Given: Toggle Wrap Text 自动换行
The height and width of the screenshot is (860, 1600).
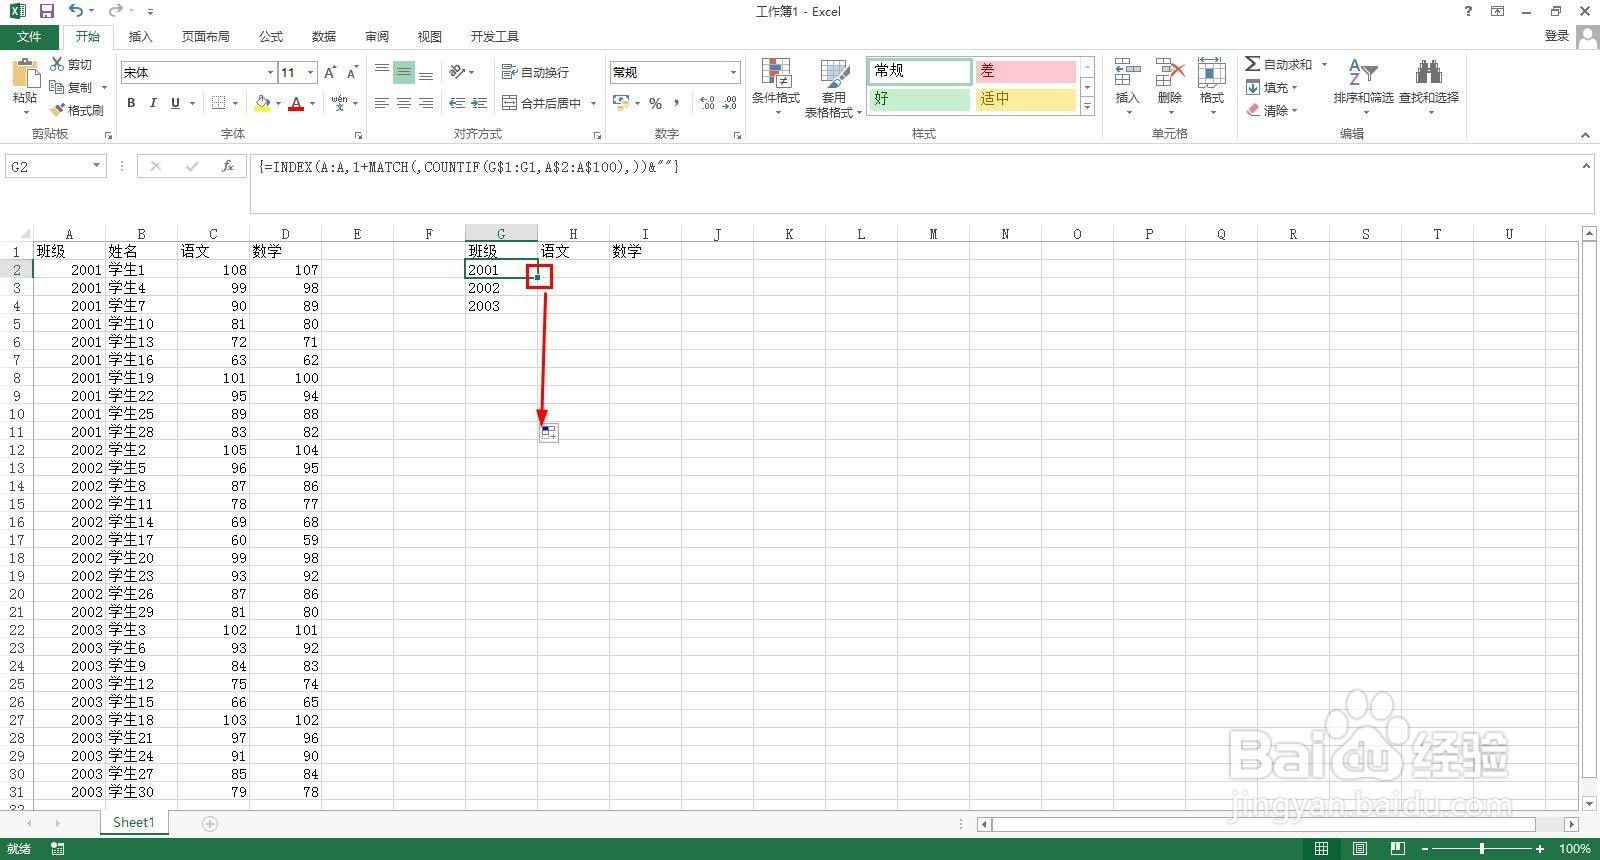Looking at the screenshot, I should pos(535,72).
